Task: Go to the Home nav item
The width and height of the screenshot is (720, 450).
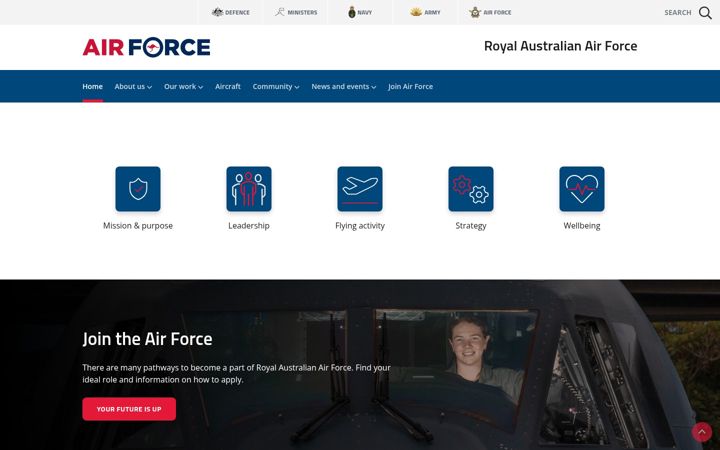Action: click(x=92, y=86)
